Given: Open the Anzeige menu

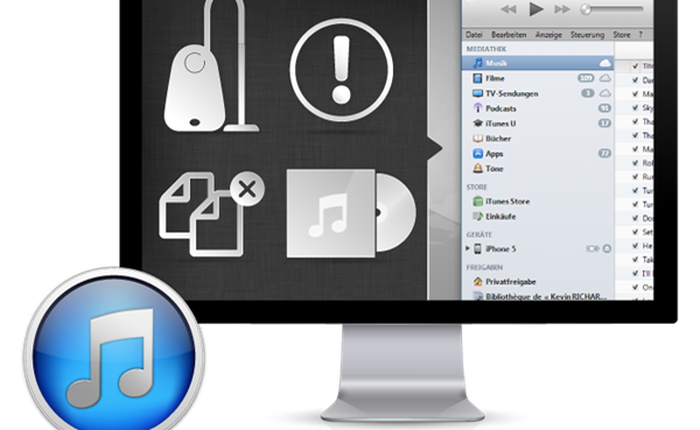Looking at the screenshot, I should 549,34.
